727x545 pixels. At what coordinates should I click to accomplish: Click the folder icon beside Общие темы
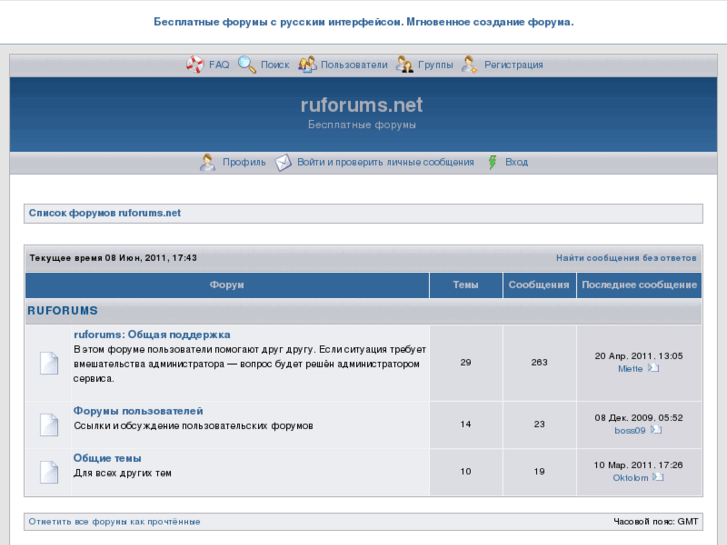click(49, 472)
